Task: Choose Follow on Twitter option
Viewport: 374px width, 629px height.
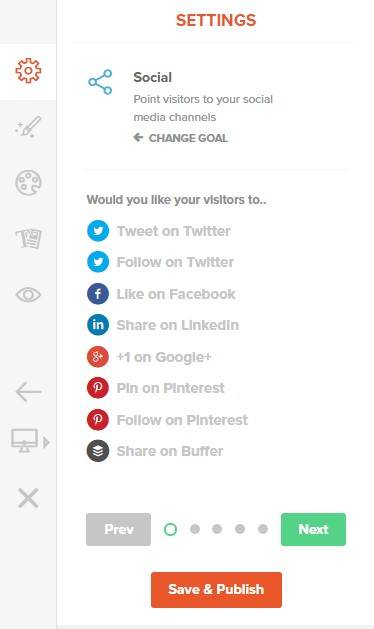Action: 161,262
